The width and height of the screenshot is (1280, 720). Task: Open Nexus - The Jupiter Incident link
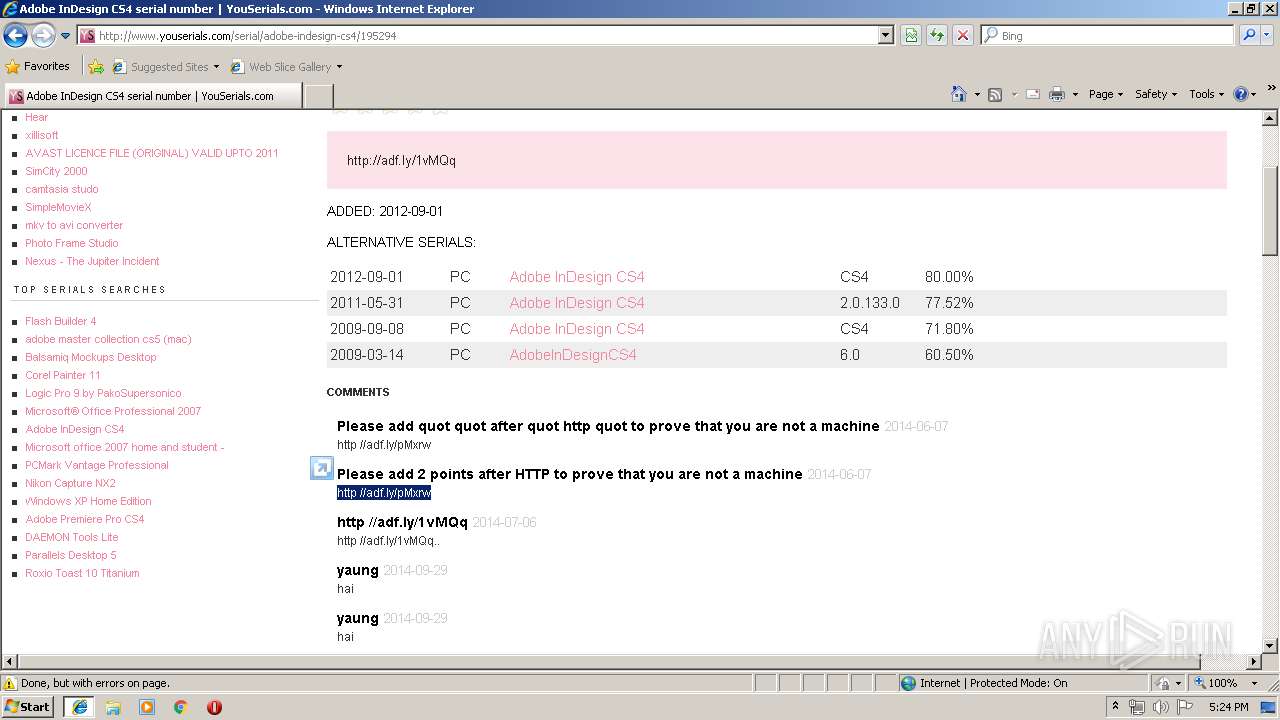tap(92, 261)
